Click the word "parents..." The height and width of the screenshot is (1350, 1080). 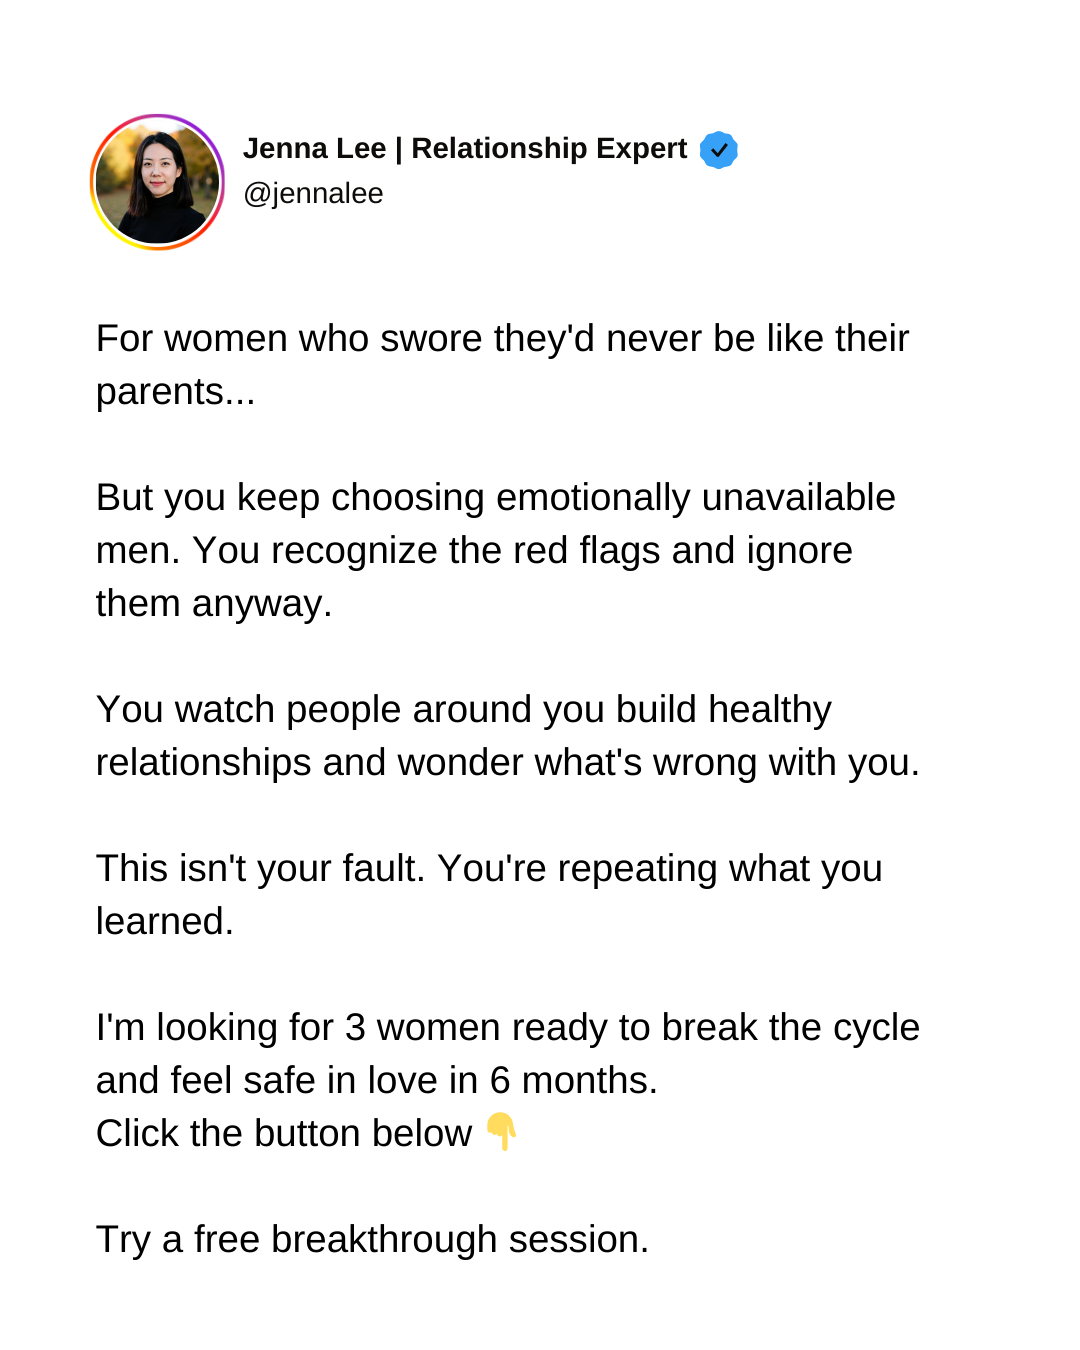[x=176, y=392]
